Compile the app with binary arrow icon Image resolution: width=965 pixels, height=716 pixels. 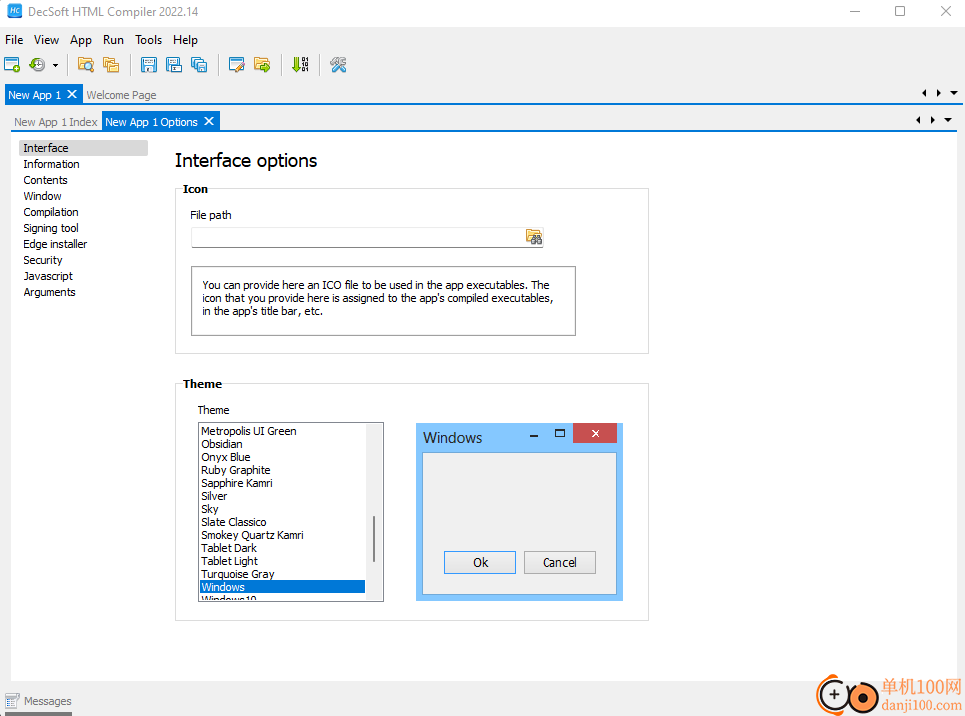coord(300,65)
